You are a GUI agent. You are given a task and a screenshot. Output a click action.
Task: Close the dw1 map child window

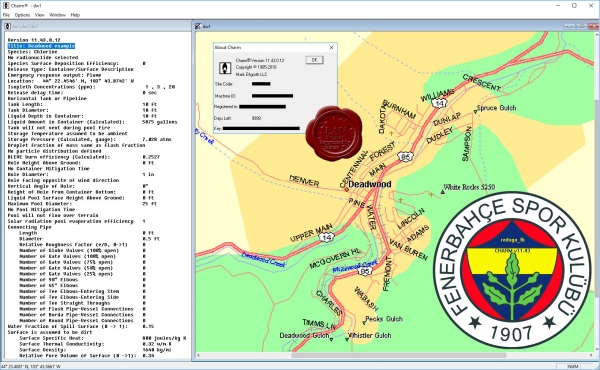[594, 26]
